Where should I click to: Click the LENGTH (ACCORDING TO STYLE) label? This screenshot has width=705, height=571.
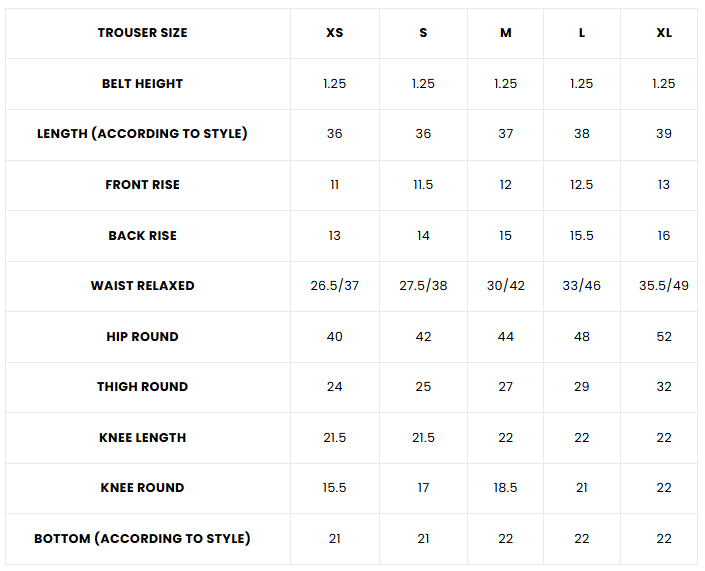[x=142, y=134]
